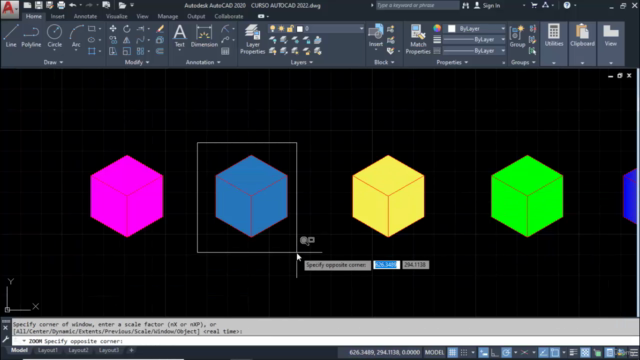Insert Text with the Text tool

pos(180,36)
